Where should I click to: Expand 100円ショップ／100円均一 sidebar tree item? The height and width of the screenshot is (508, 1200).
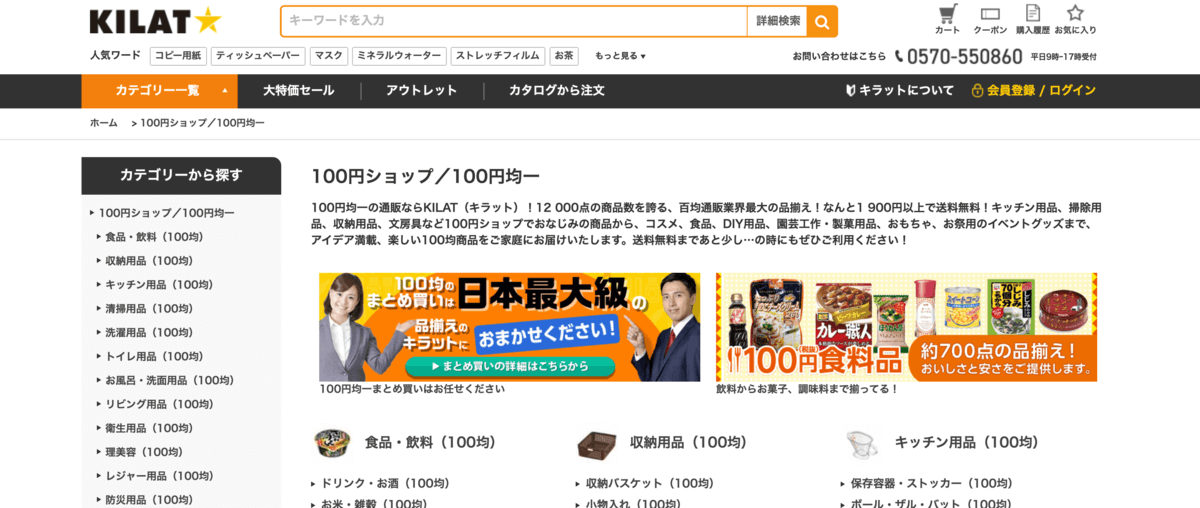166,213
